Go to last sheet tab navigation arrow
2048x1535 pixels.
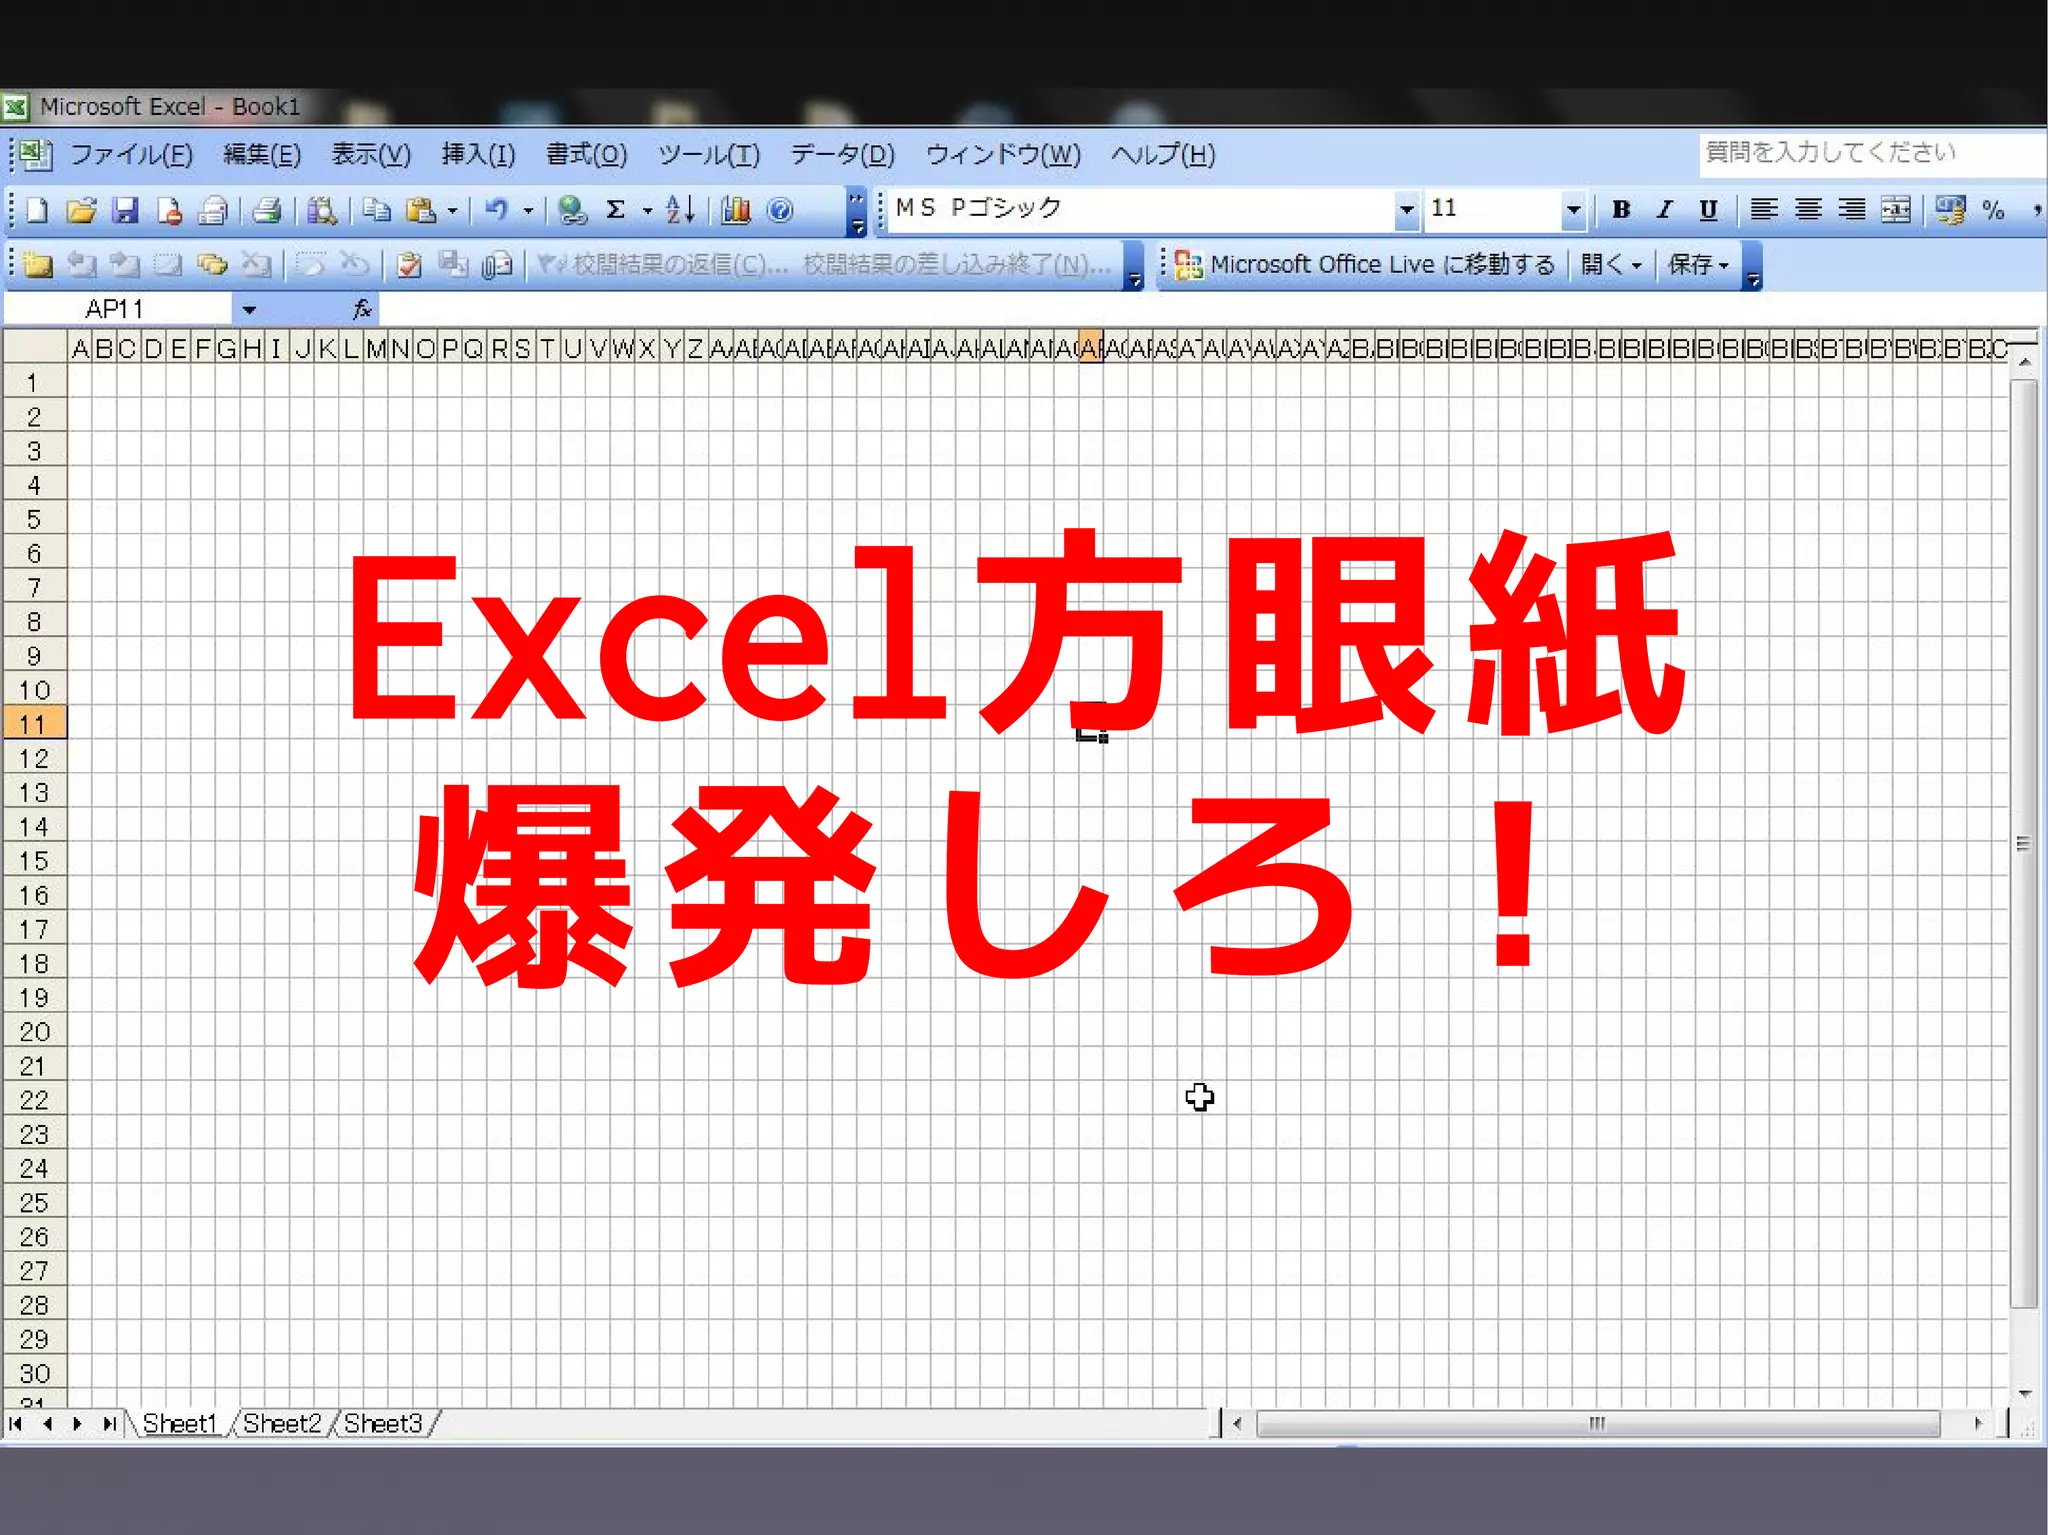click(109, 1423)
